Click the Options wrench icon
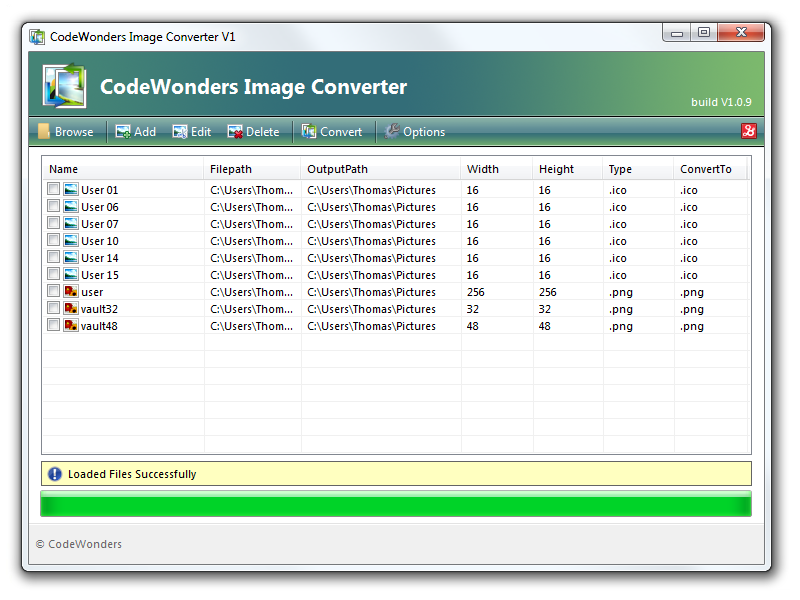The width and height of the screenshot is (800, 600). pyautogui.click(x=392, y=131)
